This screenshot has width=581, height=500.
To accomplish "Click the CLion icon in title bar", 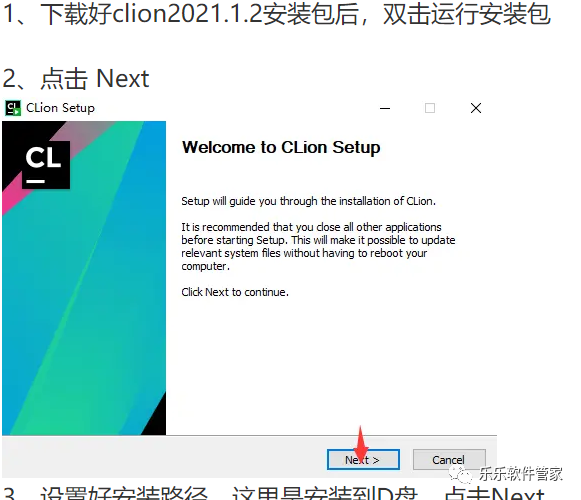I will coord(13,108).
